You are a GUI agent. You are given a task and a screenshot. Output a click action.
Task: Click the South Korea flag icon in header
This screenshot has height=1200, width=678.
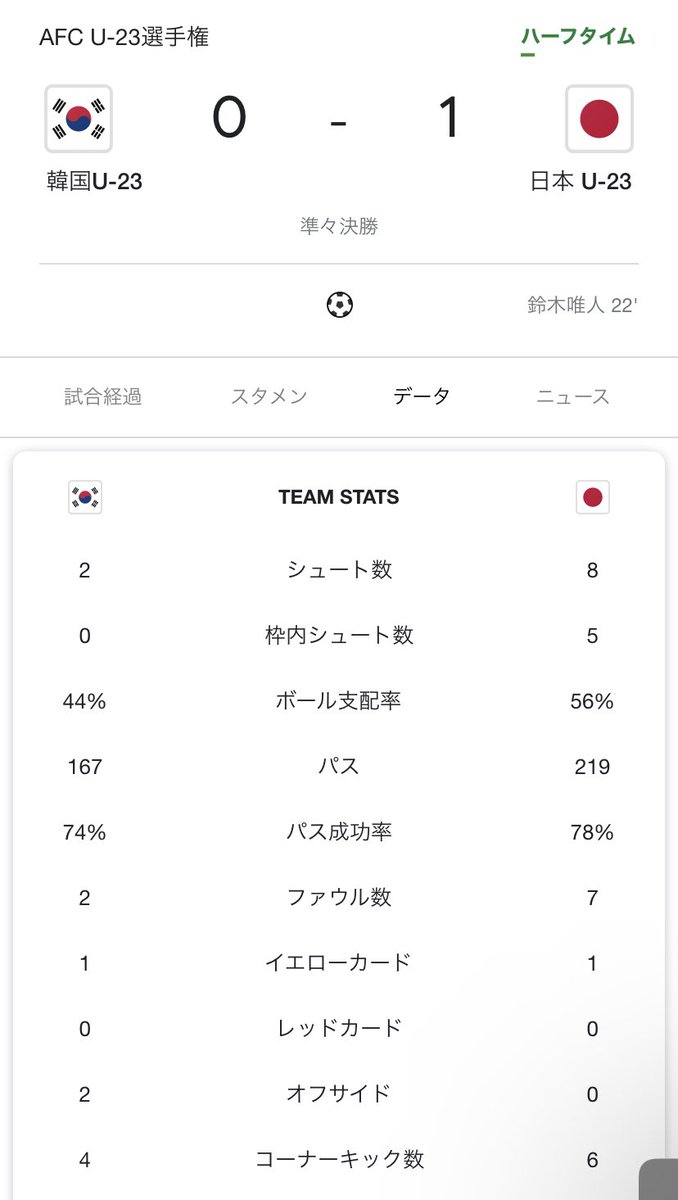[79, 119]
